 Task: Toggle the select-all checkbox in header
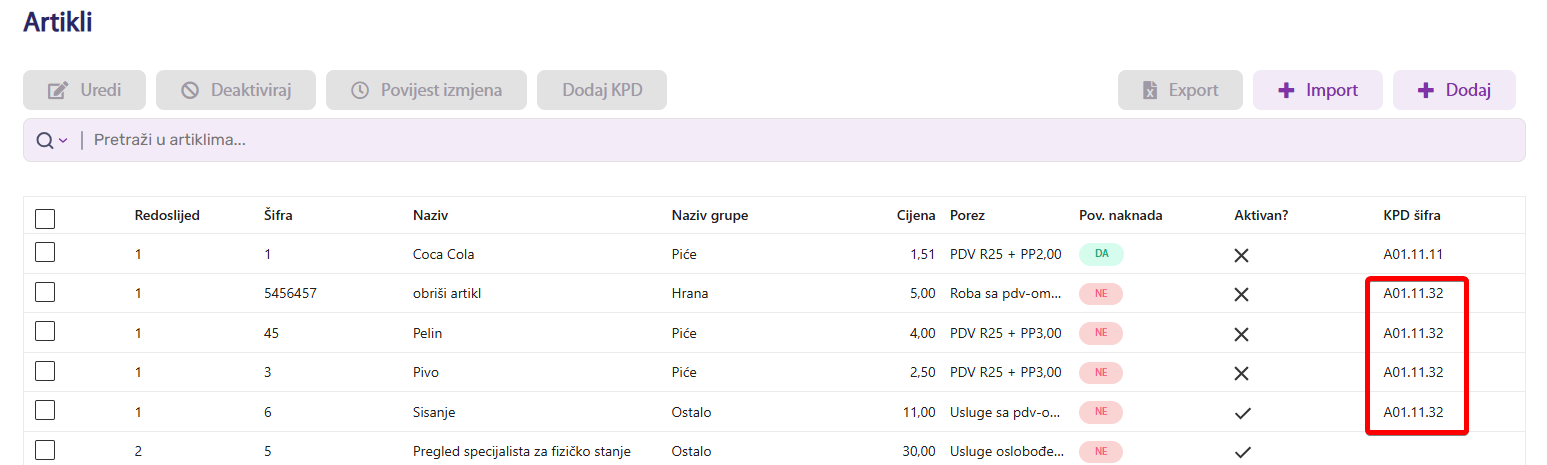pyautogui.click(x=45, y=218)
